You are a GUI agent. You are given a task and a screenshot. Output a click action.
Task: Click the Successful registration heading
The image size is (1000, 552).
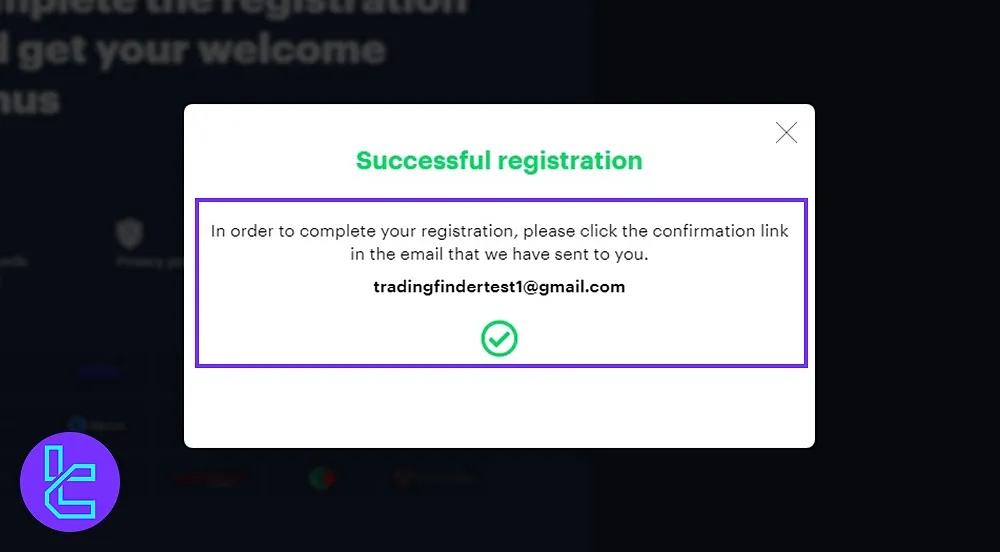tap(499, 161)
